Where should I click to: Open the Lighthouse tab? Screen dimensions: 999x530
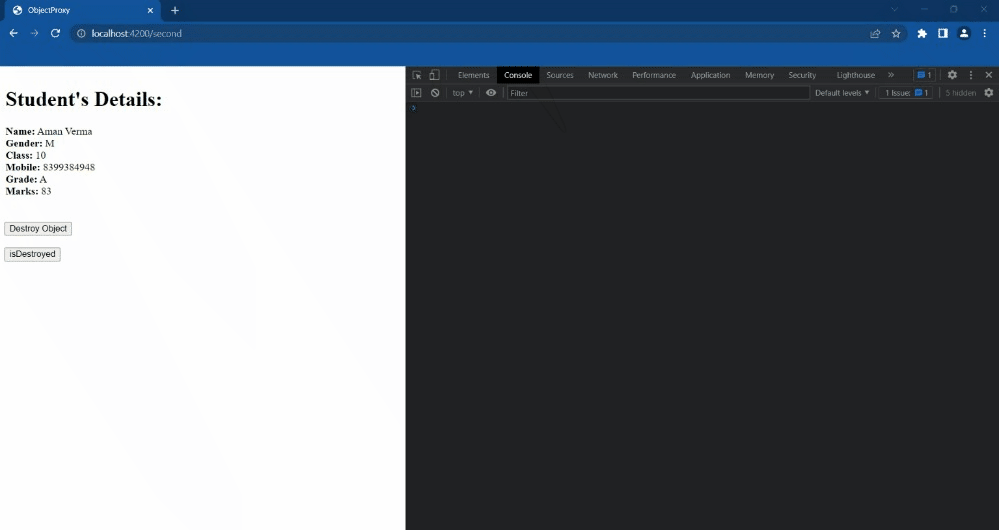(856, 75)
